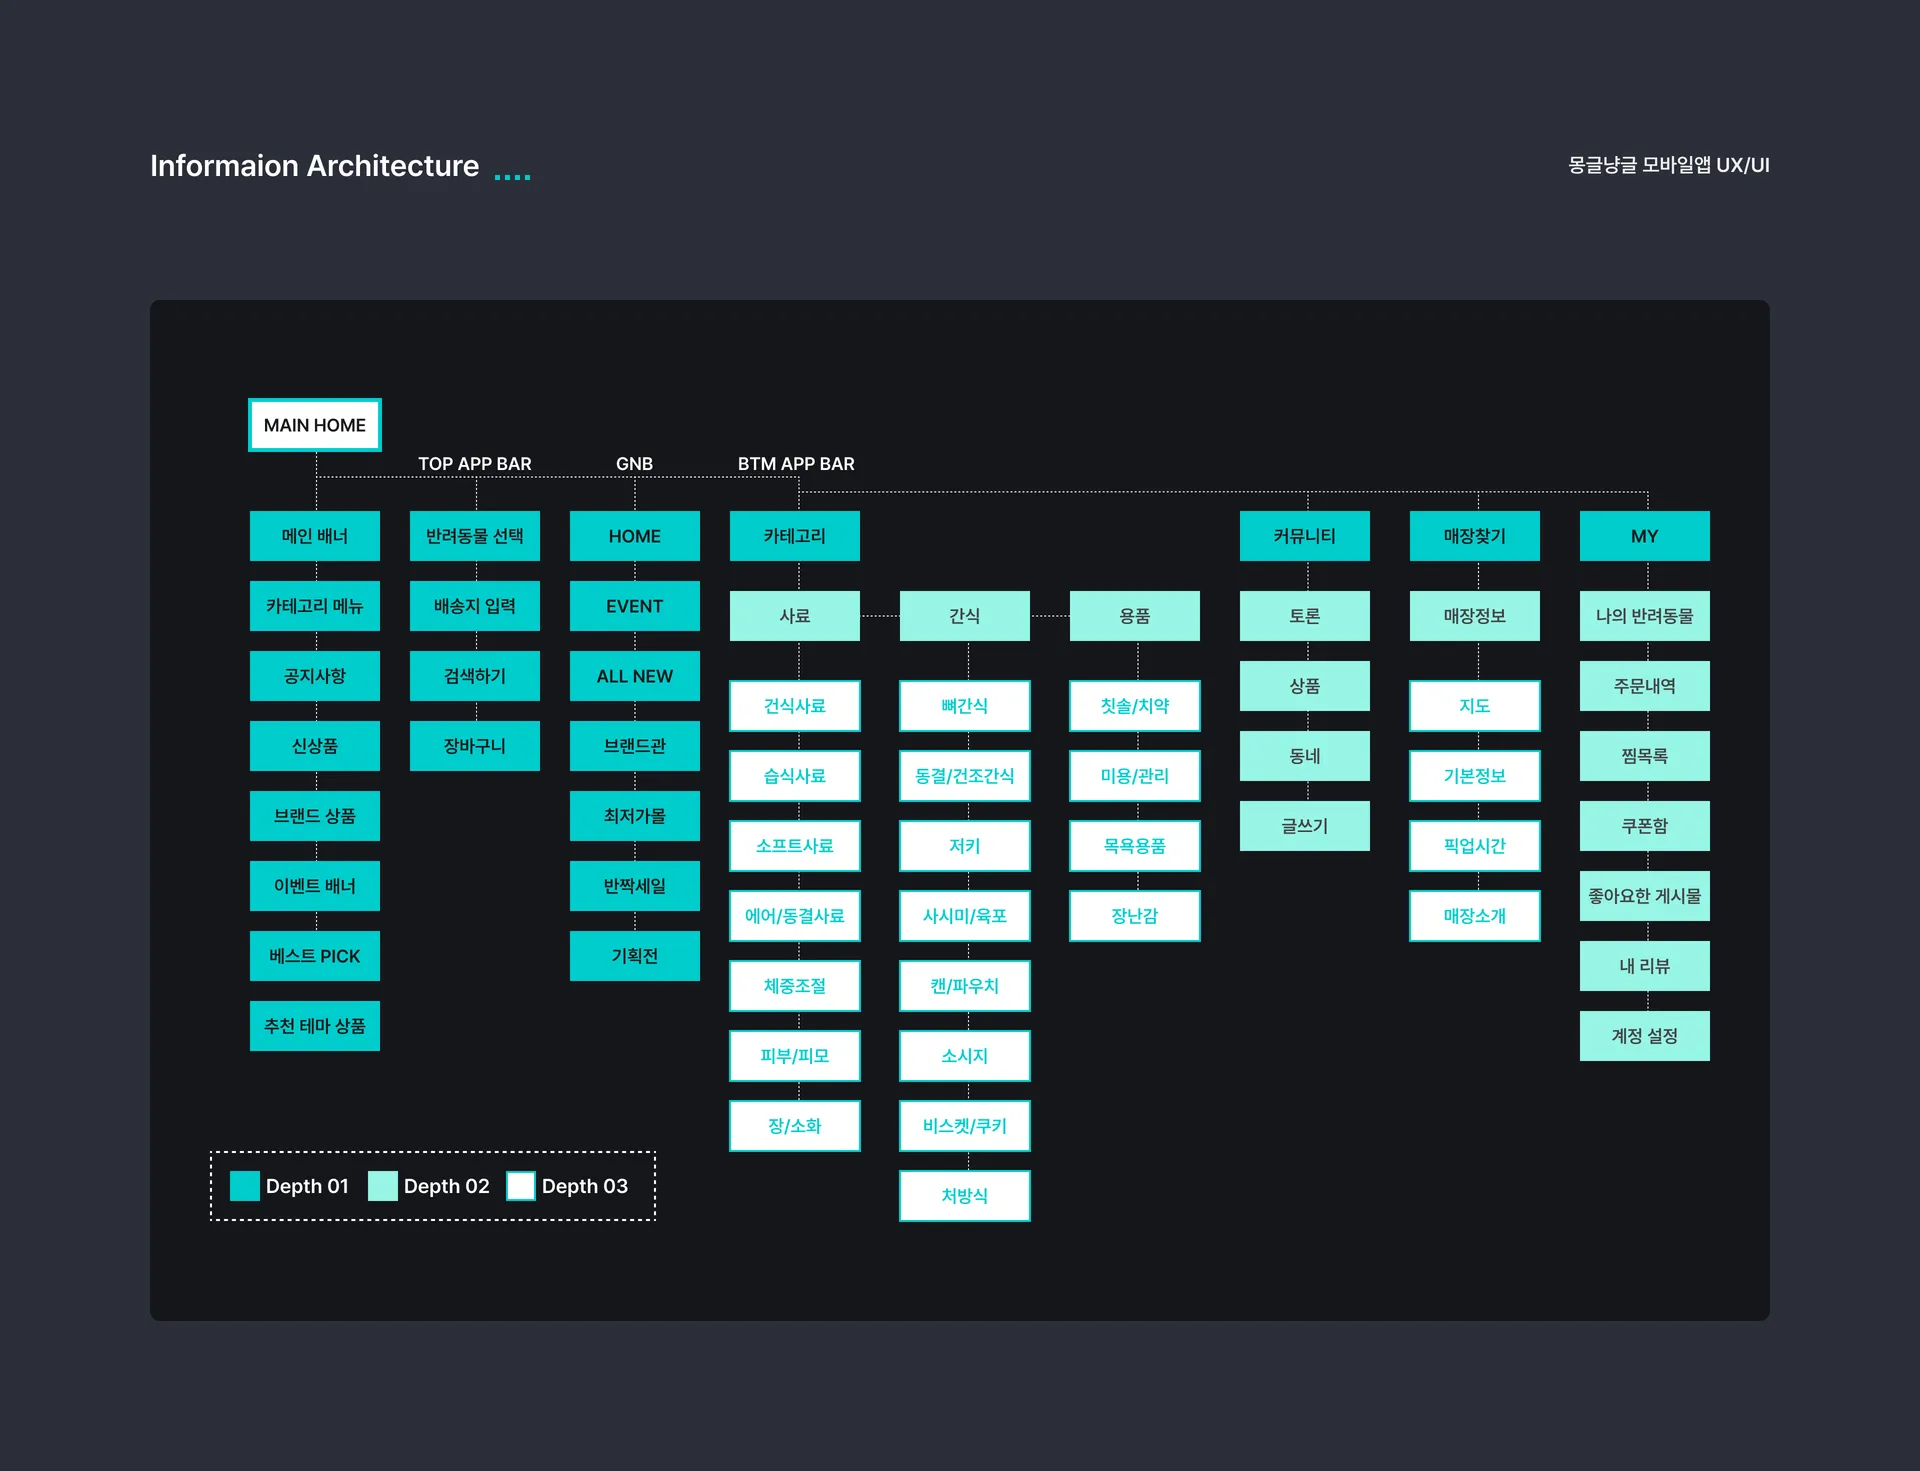
Task: Click the TOP APP BAR label
Action: point(475,464)
